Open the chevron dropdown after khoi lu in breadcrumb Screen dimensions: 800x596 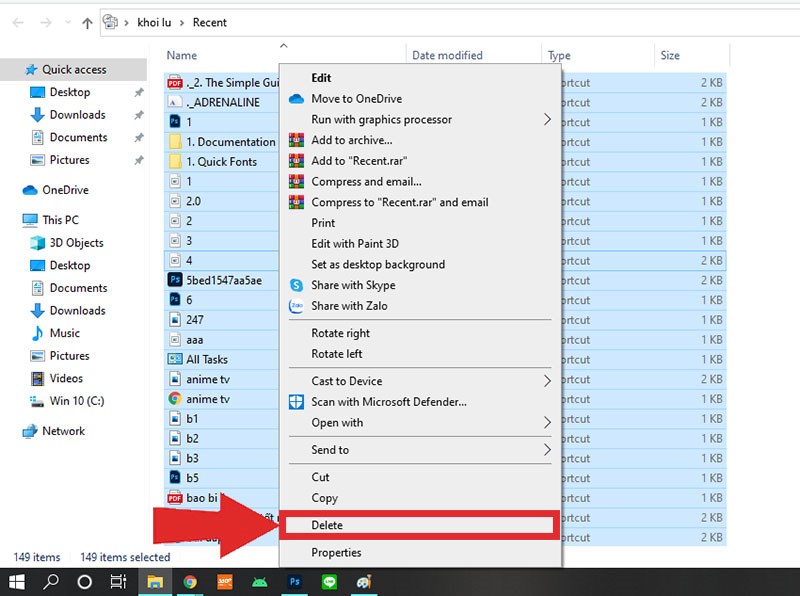(x=182, y=23)
